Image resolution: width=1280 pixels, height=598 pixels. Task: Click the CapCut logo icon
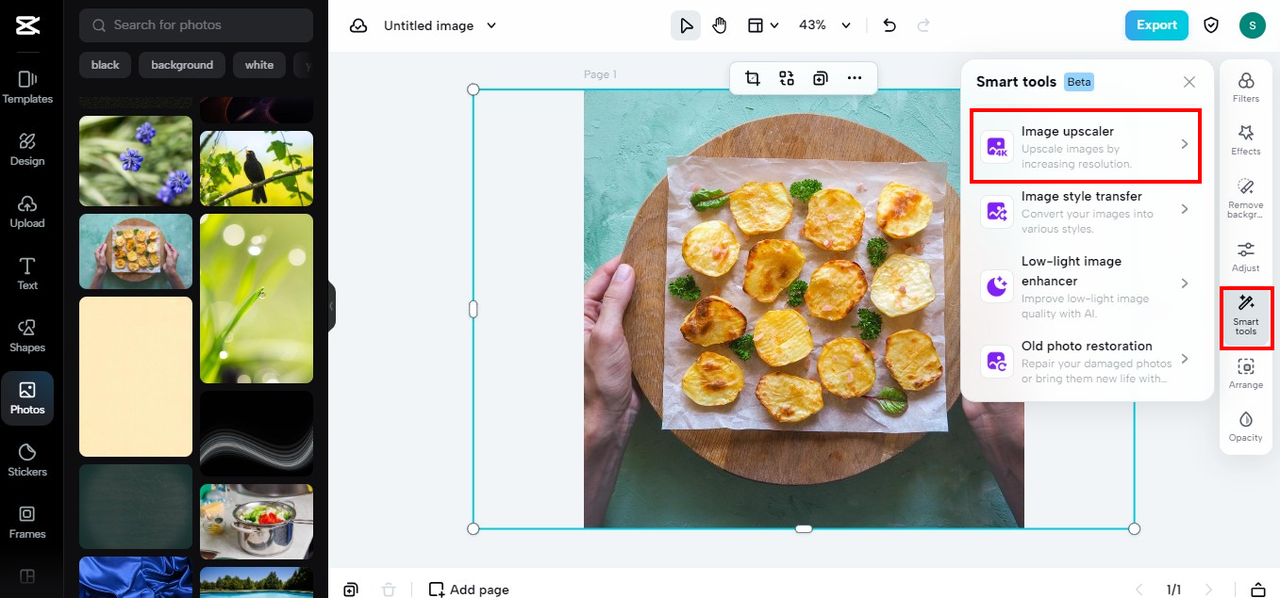click(27, 26)
